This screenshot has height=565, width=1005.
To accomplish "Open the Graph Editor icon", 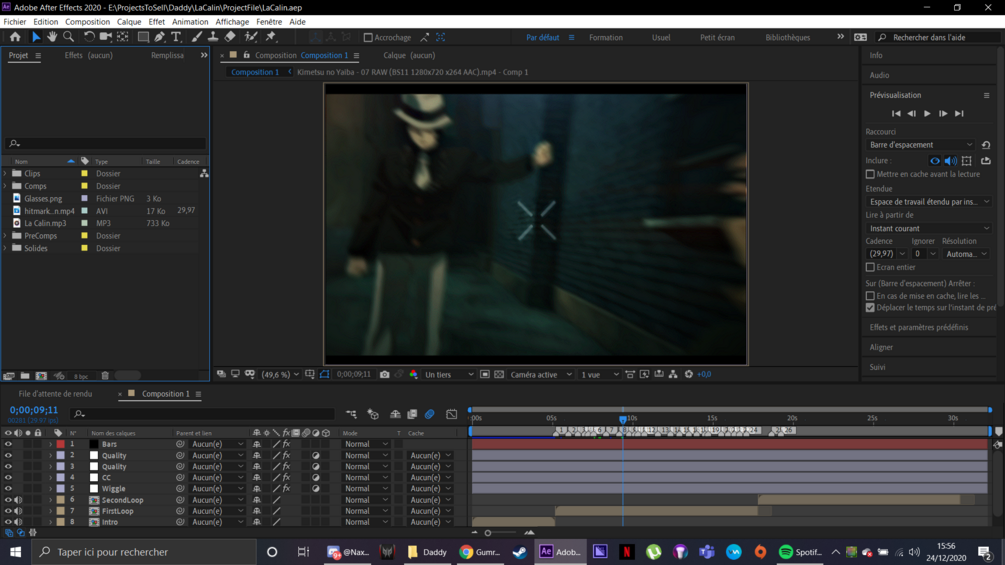I will pyautogui.click(x=451, y=414).
